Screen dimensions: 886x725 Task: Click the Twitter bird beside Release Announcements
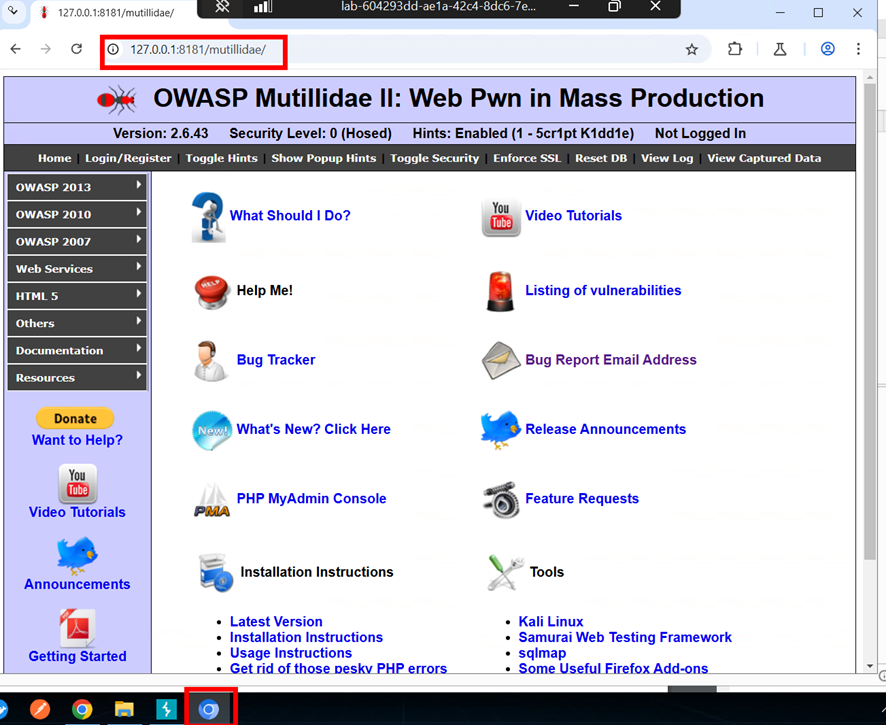coord(500,430)
